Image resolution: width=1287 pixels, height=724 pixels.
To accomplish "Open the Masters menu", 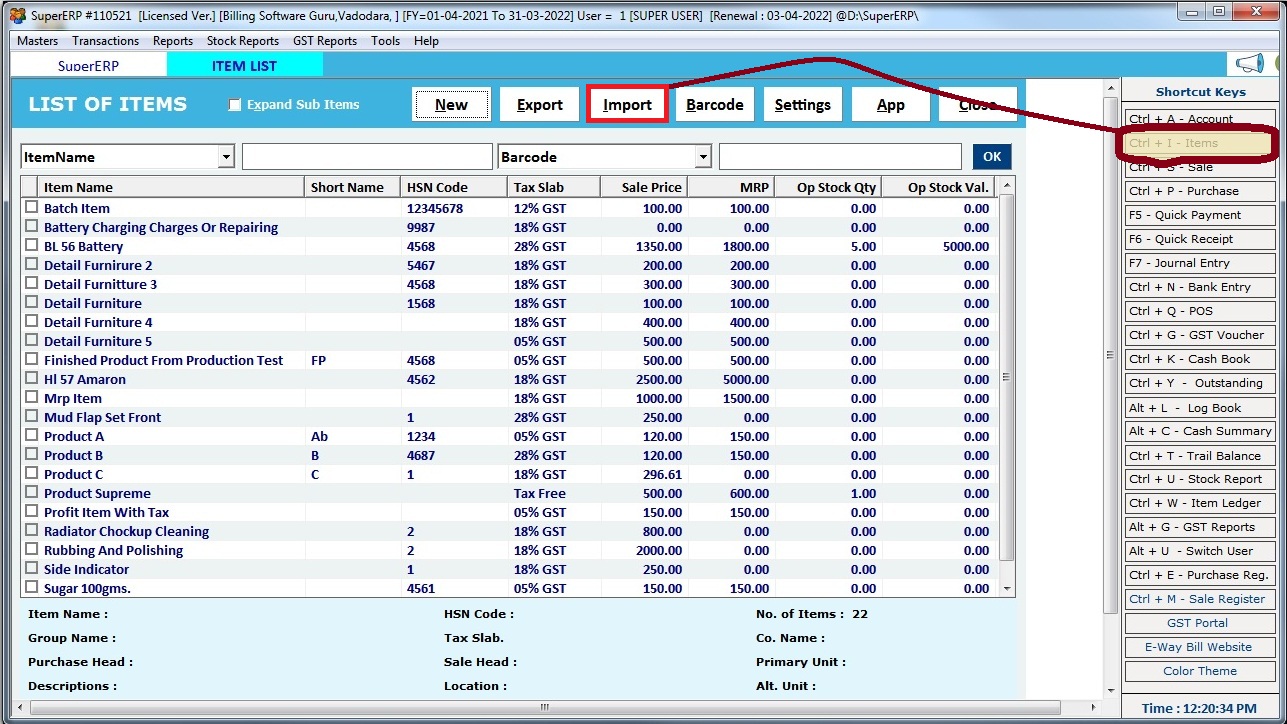I will coord(36,41).
